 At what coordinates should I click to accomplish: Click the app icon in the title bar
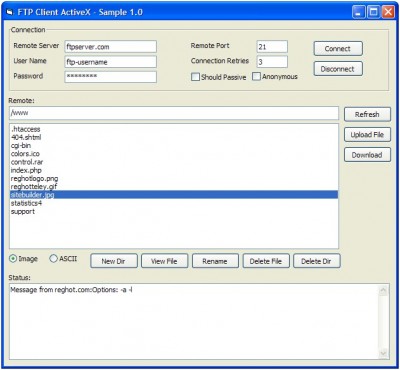10,12
